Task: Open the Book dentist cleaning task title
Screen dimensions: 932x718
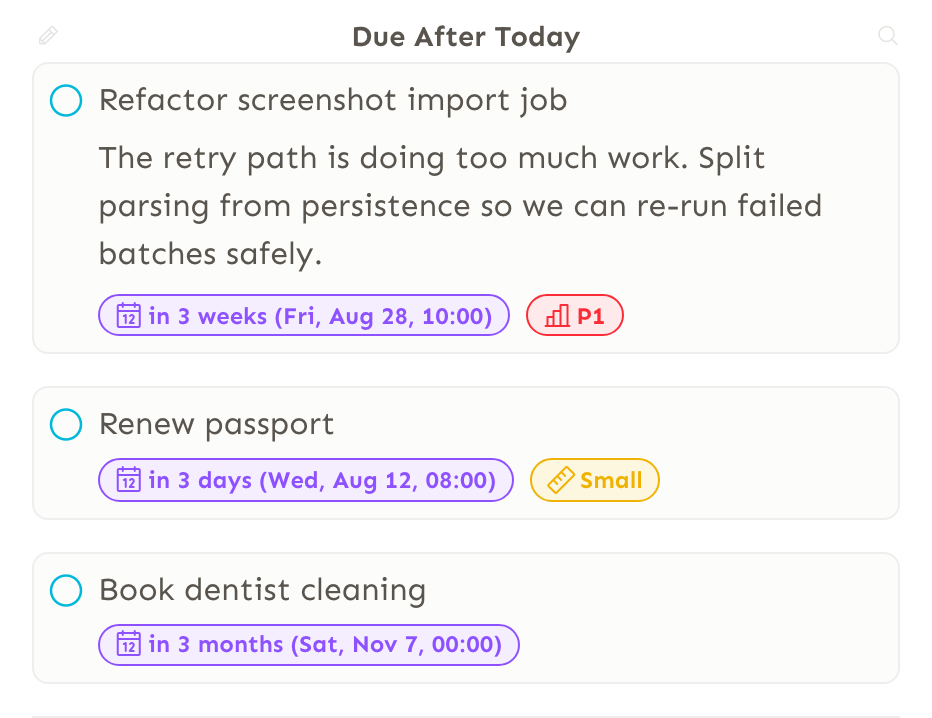Action: (262, 590)
